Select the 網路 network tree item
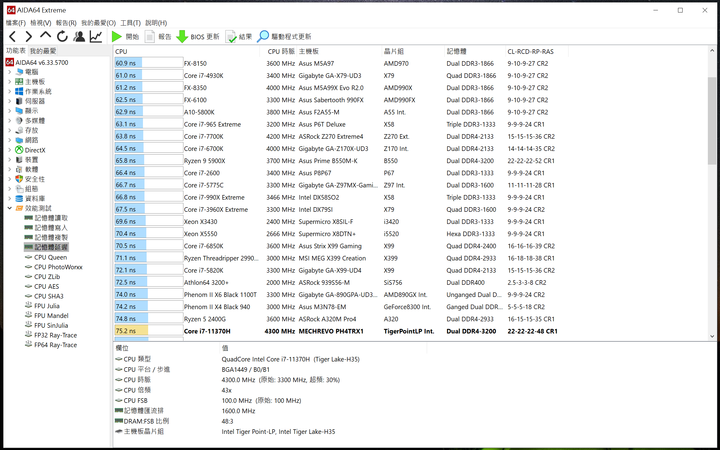Viewport: 720px width, 450px height. click(x=27, y=140)
